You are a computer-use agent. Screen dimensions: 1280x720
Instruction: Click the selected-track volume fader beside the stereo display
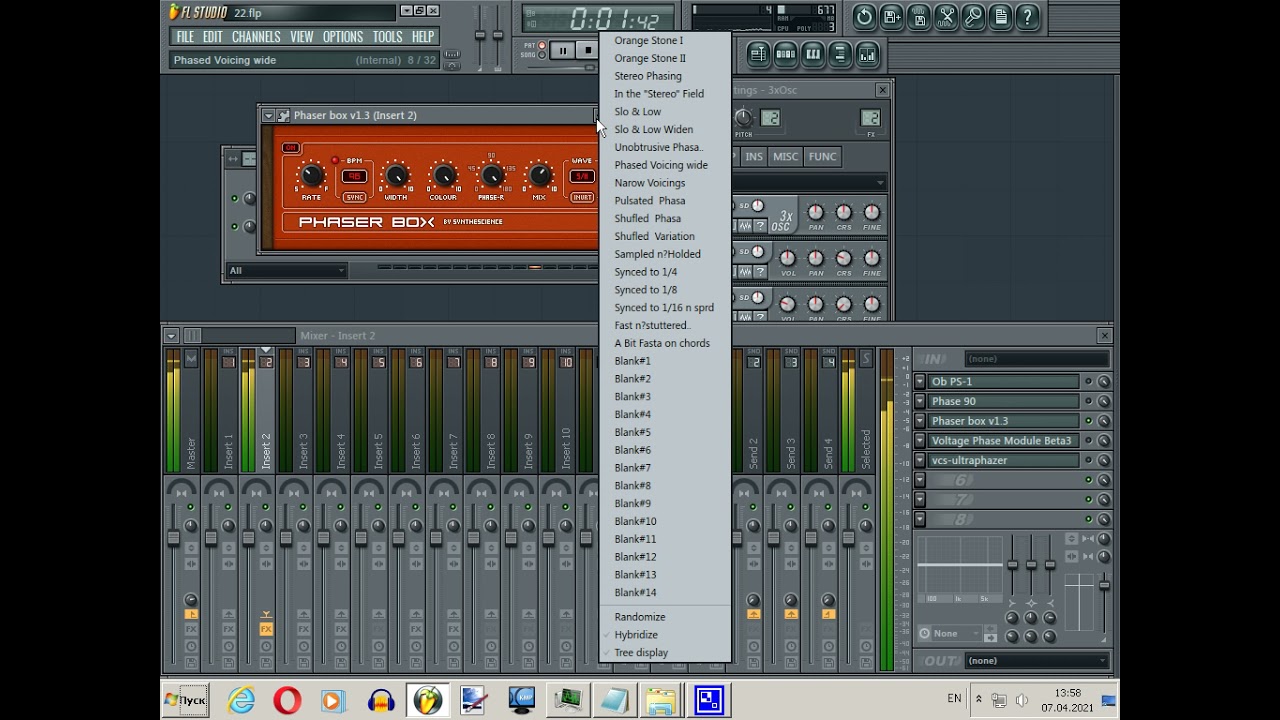pos(1104,585)
